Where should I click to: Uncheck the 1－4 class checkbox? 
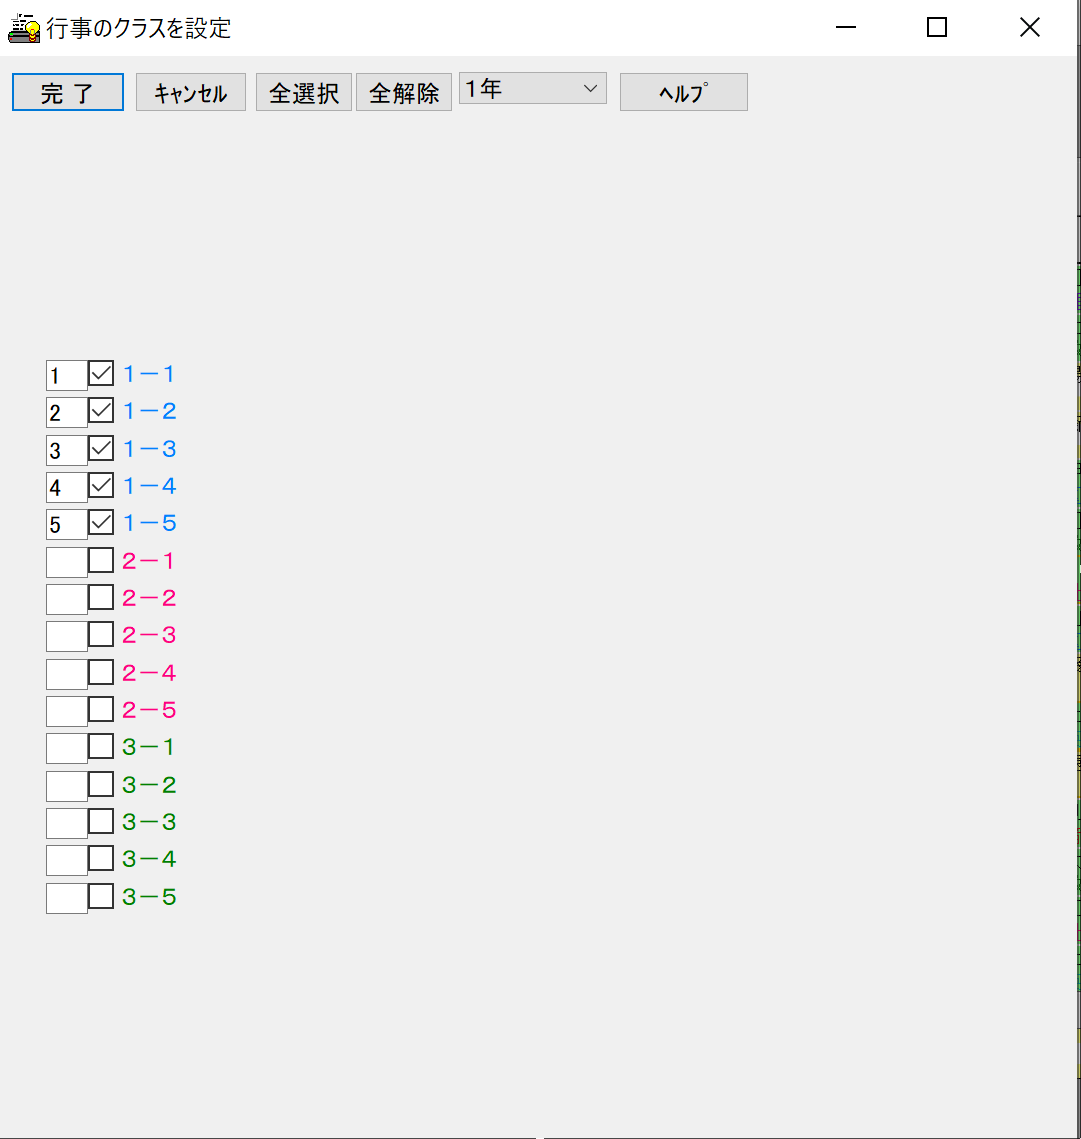point(101,485)
